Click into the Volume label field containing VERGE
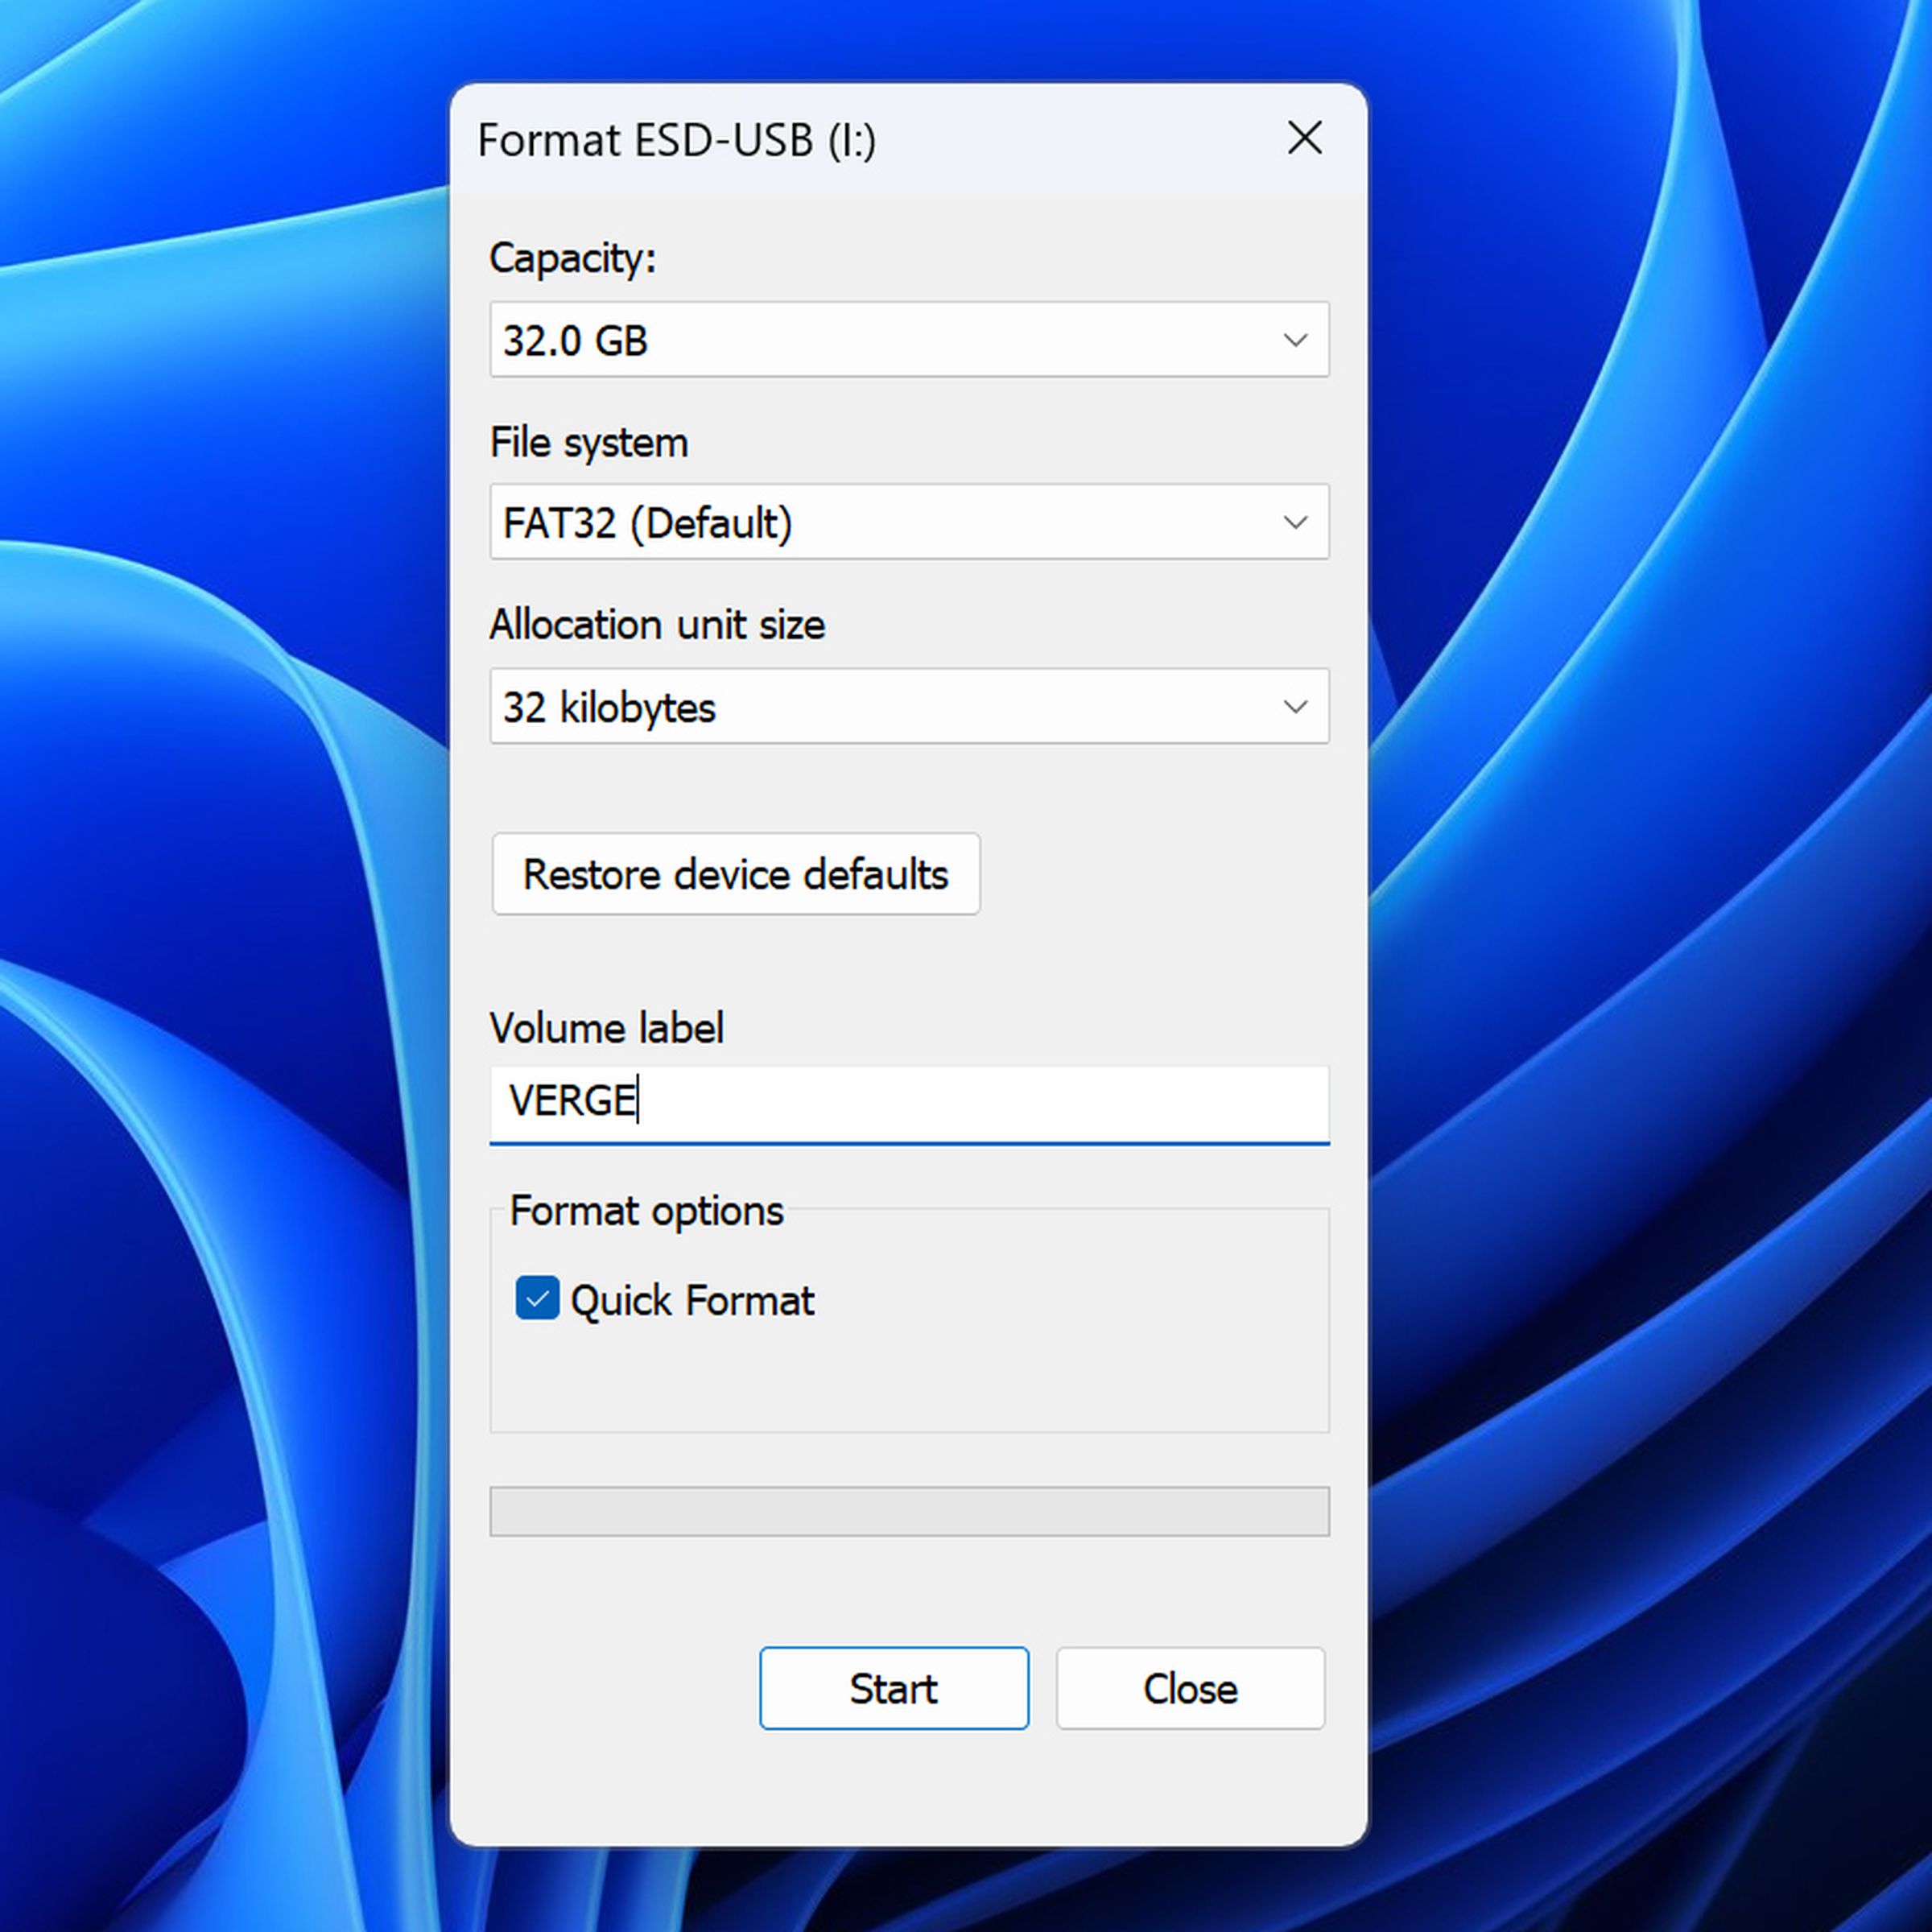The height and width of the screenshot is (1932, 1932). [x=909, y=1104]
